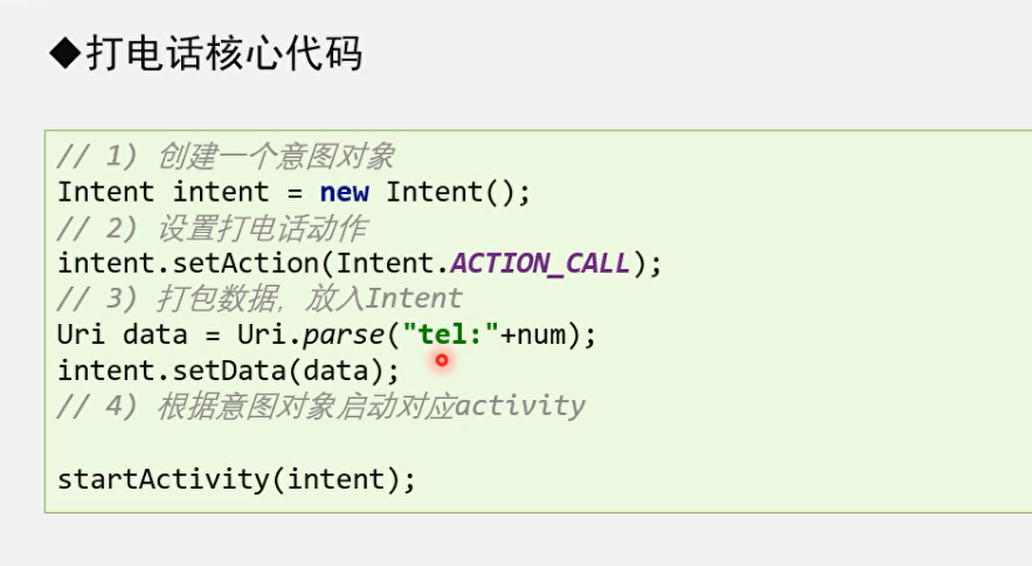Click the comment 打包数据, 放入Intent
Image resolution: width=1032 pixels, height=566 pixels.
(309, 299)
